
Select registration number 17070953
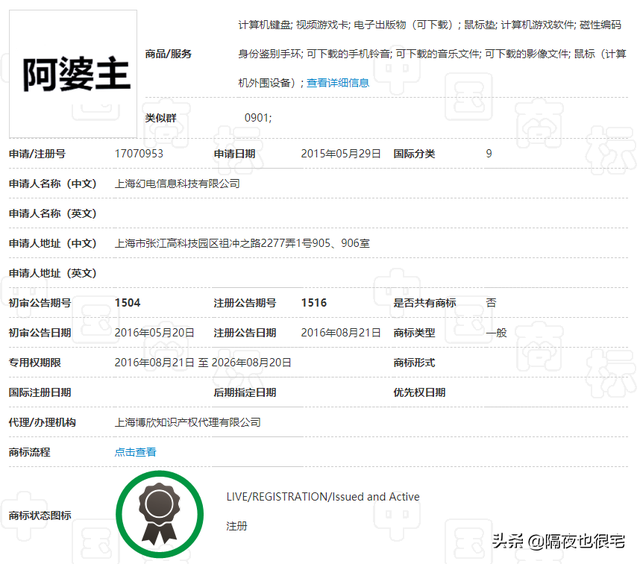(139, 153)
